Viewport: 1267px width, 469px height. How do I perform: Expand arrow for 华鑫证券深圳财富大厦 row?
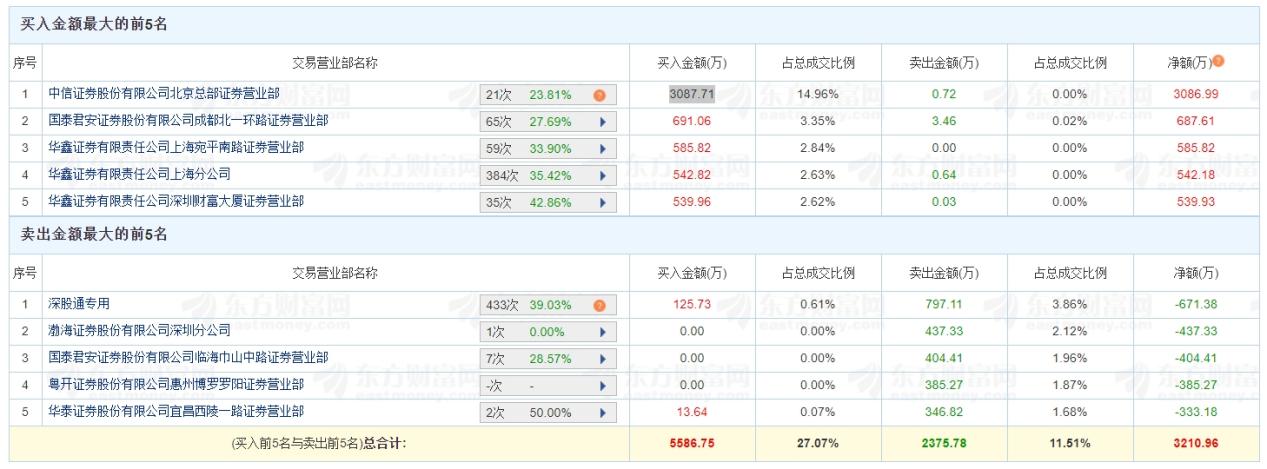click(602, 202)
